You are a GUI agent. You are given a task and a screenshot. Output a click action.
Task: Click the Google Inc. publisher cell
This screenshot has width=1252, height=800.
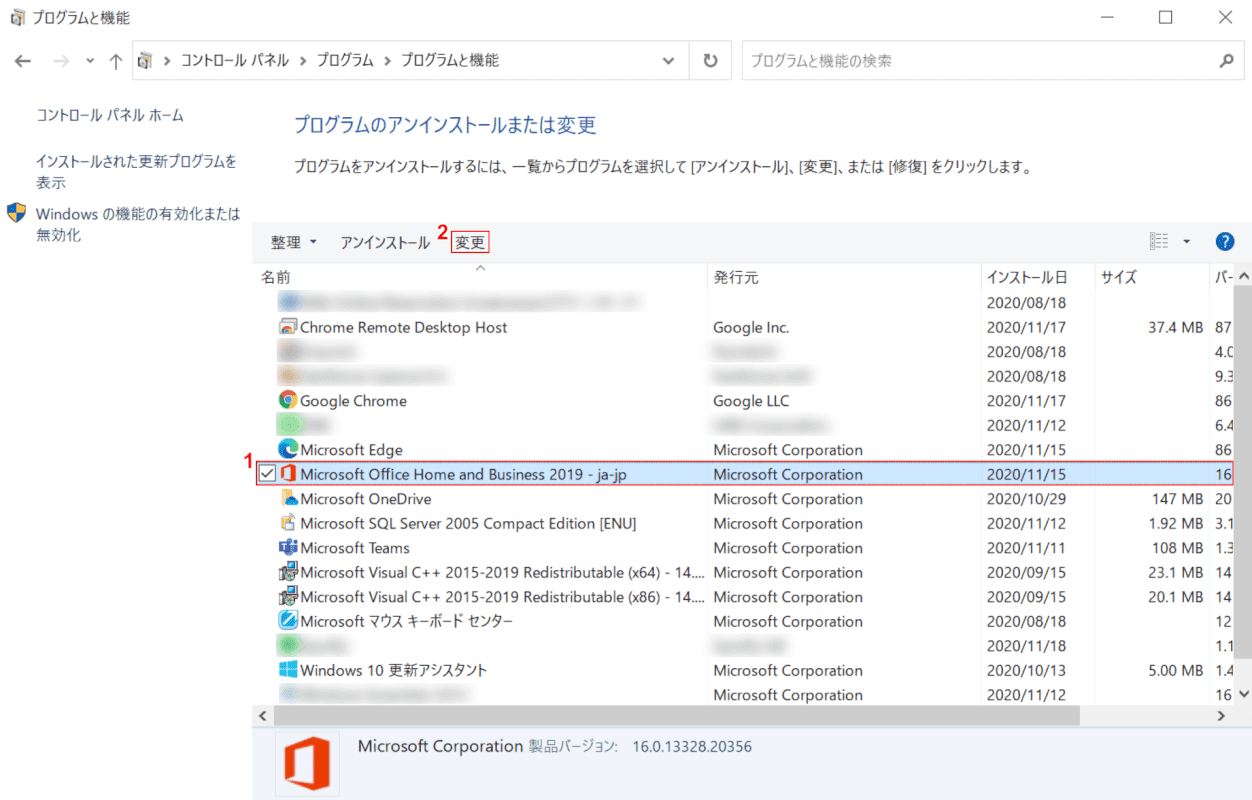(751, 327)
